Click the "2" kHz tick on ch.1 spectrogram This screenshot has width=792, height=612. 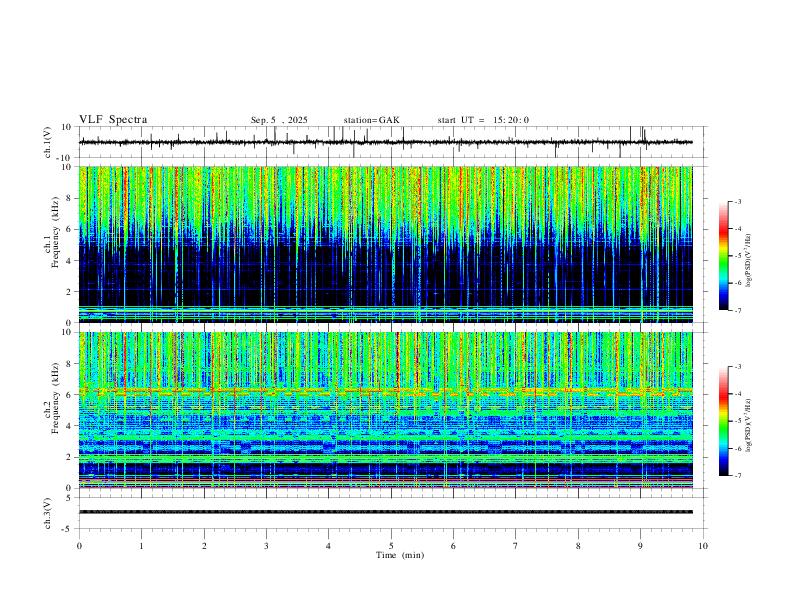click(x=70, y=291)
